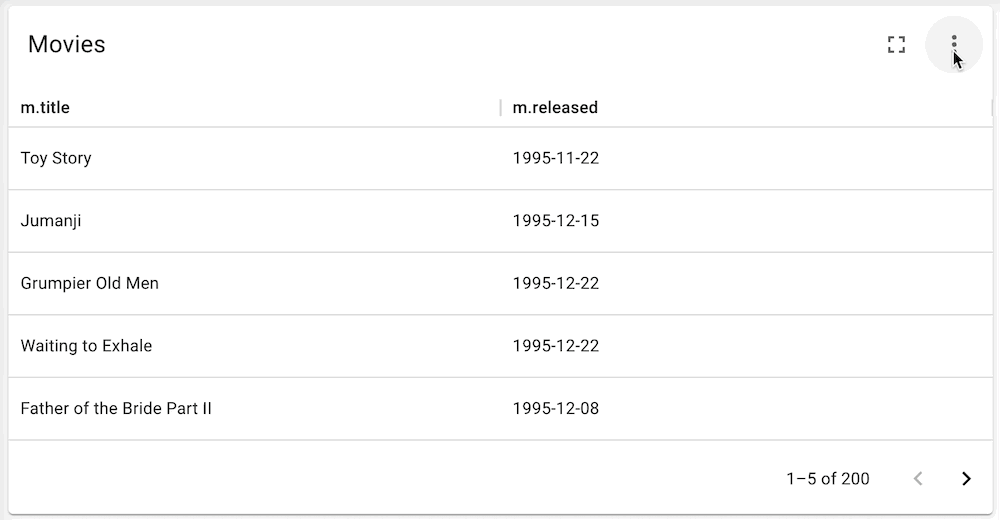Image resolution: width=1000 pixels, height=520 pixels.
Task: Select the Toy Story row
Action: point(501,158)
